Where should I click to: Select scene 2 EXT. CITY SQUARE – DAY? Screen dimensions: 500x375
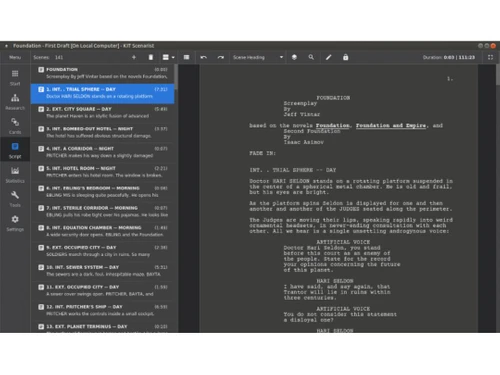point(103,113)
